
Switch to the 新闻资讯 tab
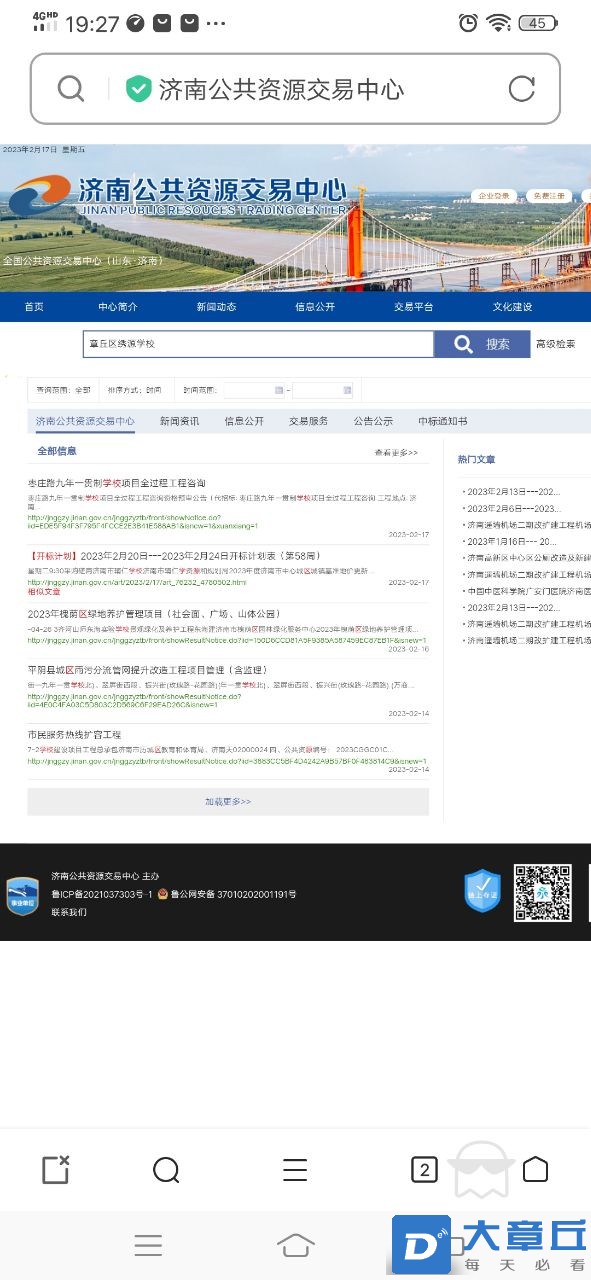coord(179,422)
